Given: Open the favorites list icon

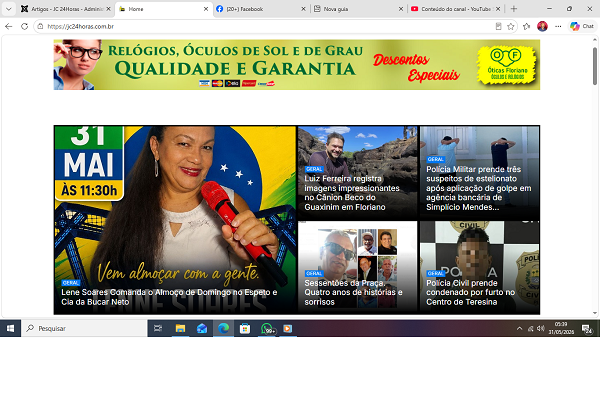Looking at the screenshot, I should (527, 26).
